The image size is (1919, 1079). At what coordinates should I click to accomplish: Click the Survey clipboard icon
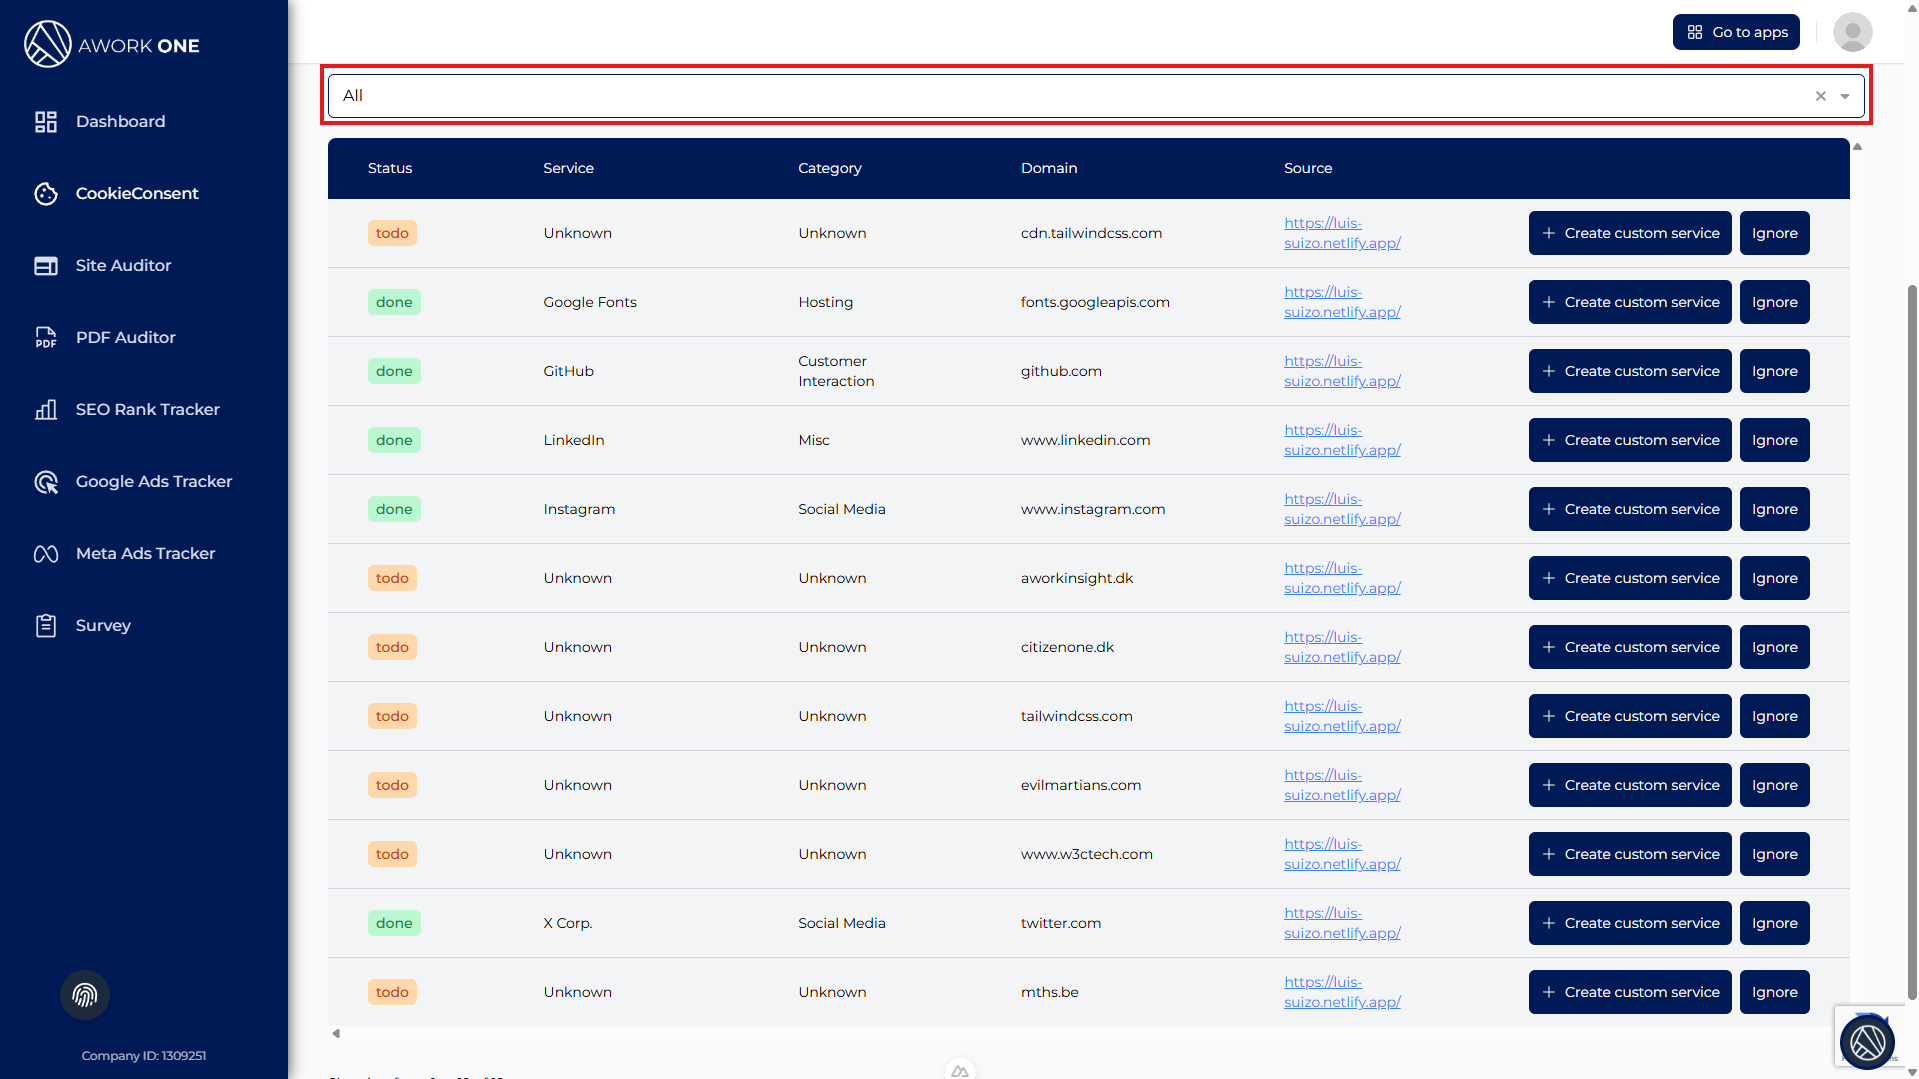coord(46,626)
